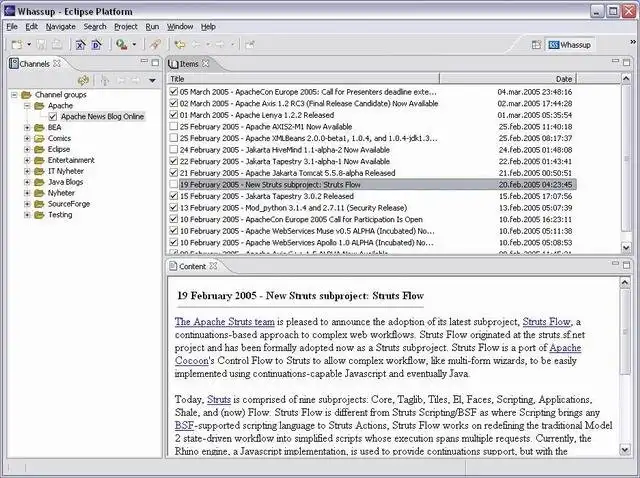This screenshot has width=640, height=478.
Task: Select the Whassup perspective button
Action: pyautogui.click(x=570, y=44)
